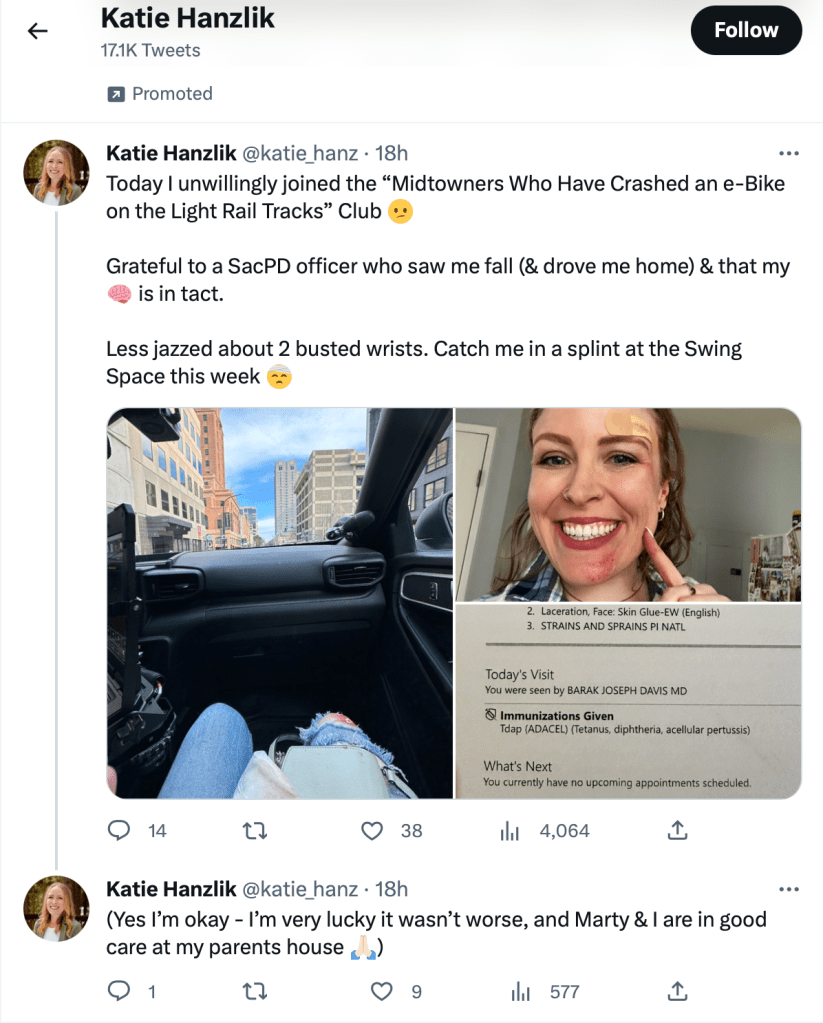This screenshot has height=1023, width=823.
Task: Retweet the e-Bike crash tweet
Action: tap(254, 830)
